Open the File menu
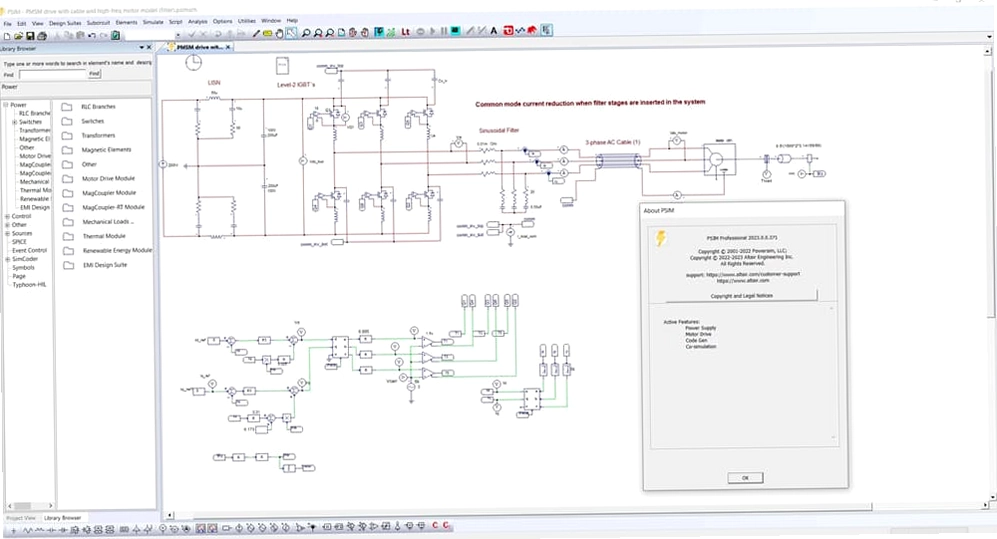Viewport: 997px width, 539px height. (x=8, y=24)
